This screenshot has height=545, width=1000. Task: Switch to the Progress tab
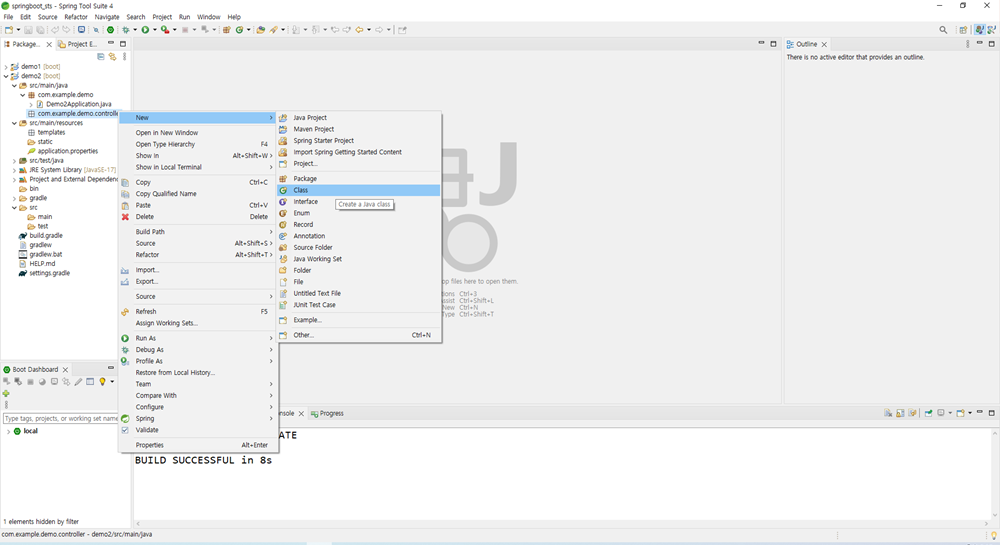[327, 414]
